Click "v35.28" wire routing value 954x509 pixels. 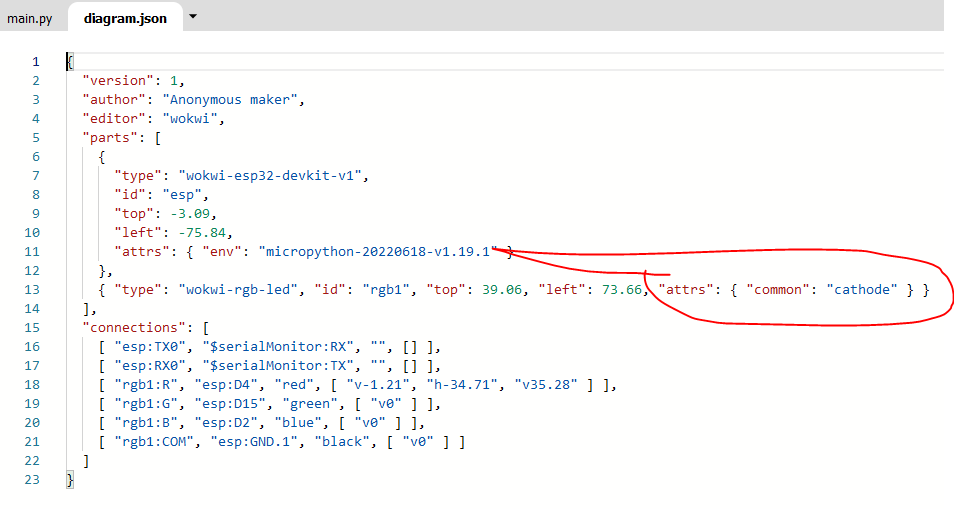pos(546,384)
